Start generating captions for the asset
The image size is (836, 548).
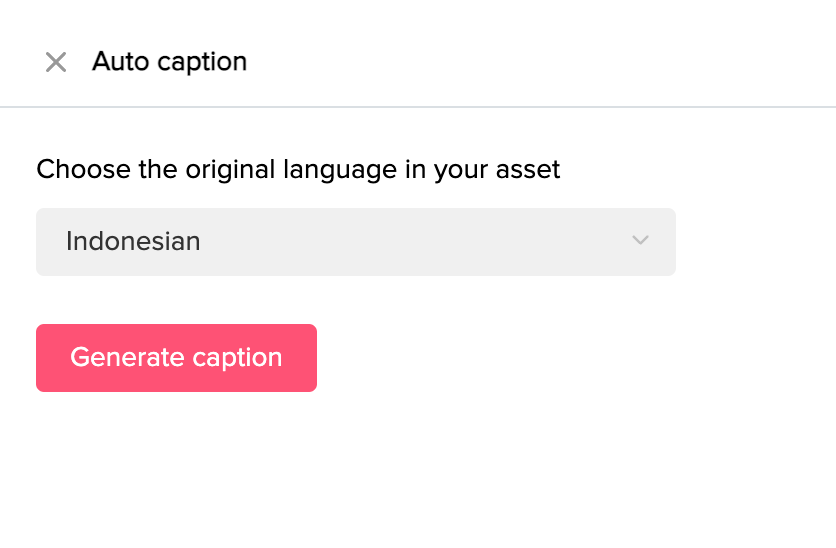pyautogui.click(x=176, y=358)
